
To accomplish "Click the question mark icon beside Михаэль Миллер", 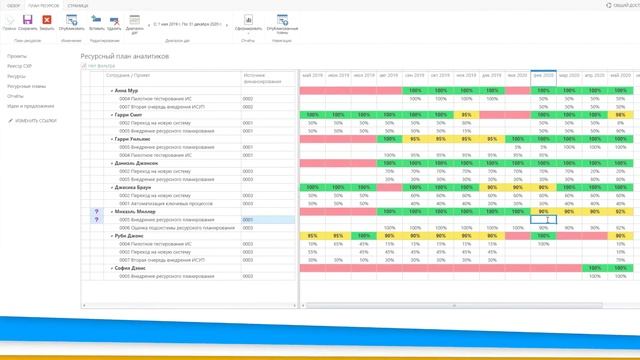I will 96,211.
